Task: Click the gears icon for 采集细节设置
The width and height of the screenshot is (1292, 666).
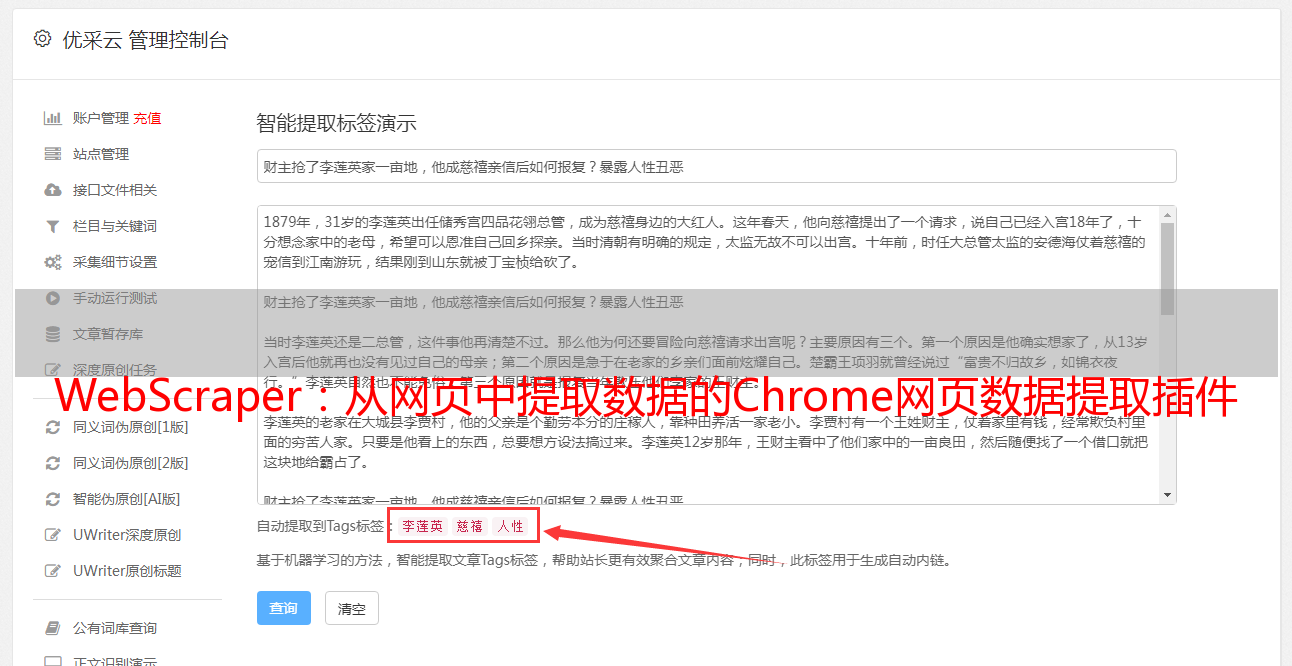Action: click(x=53, y=262)
